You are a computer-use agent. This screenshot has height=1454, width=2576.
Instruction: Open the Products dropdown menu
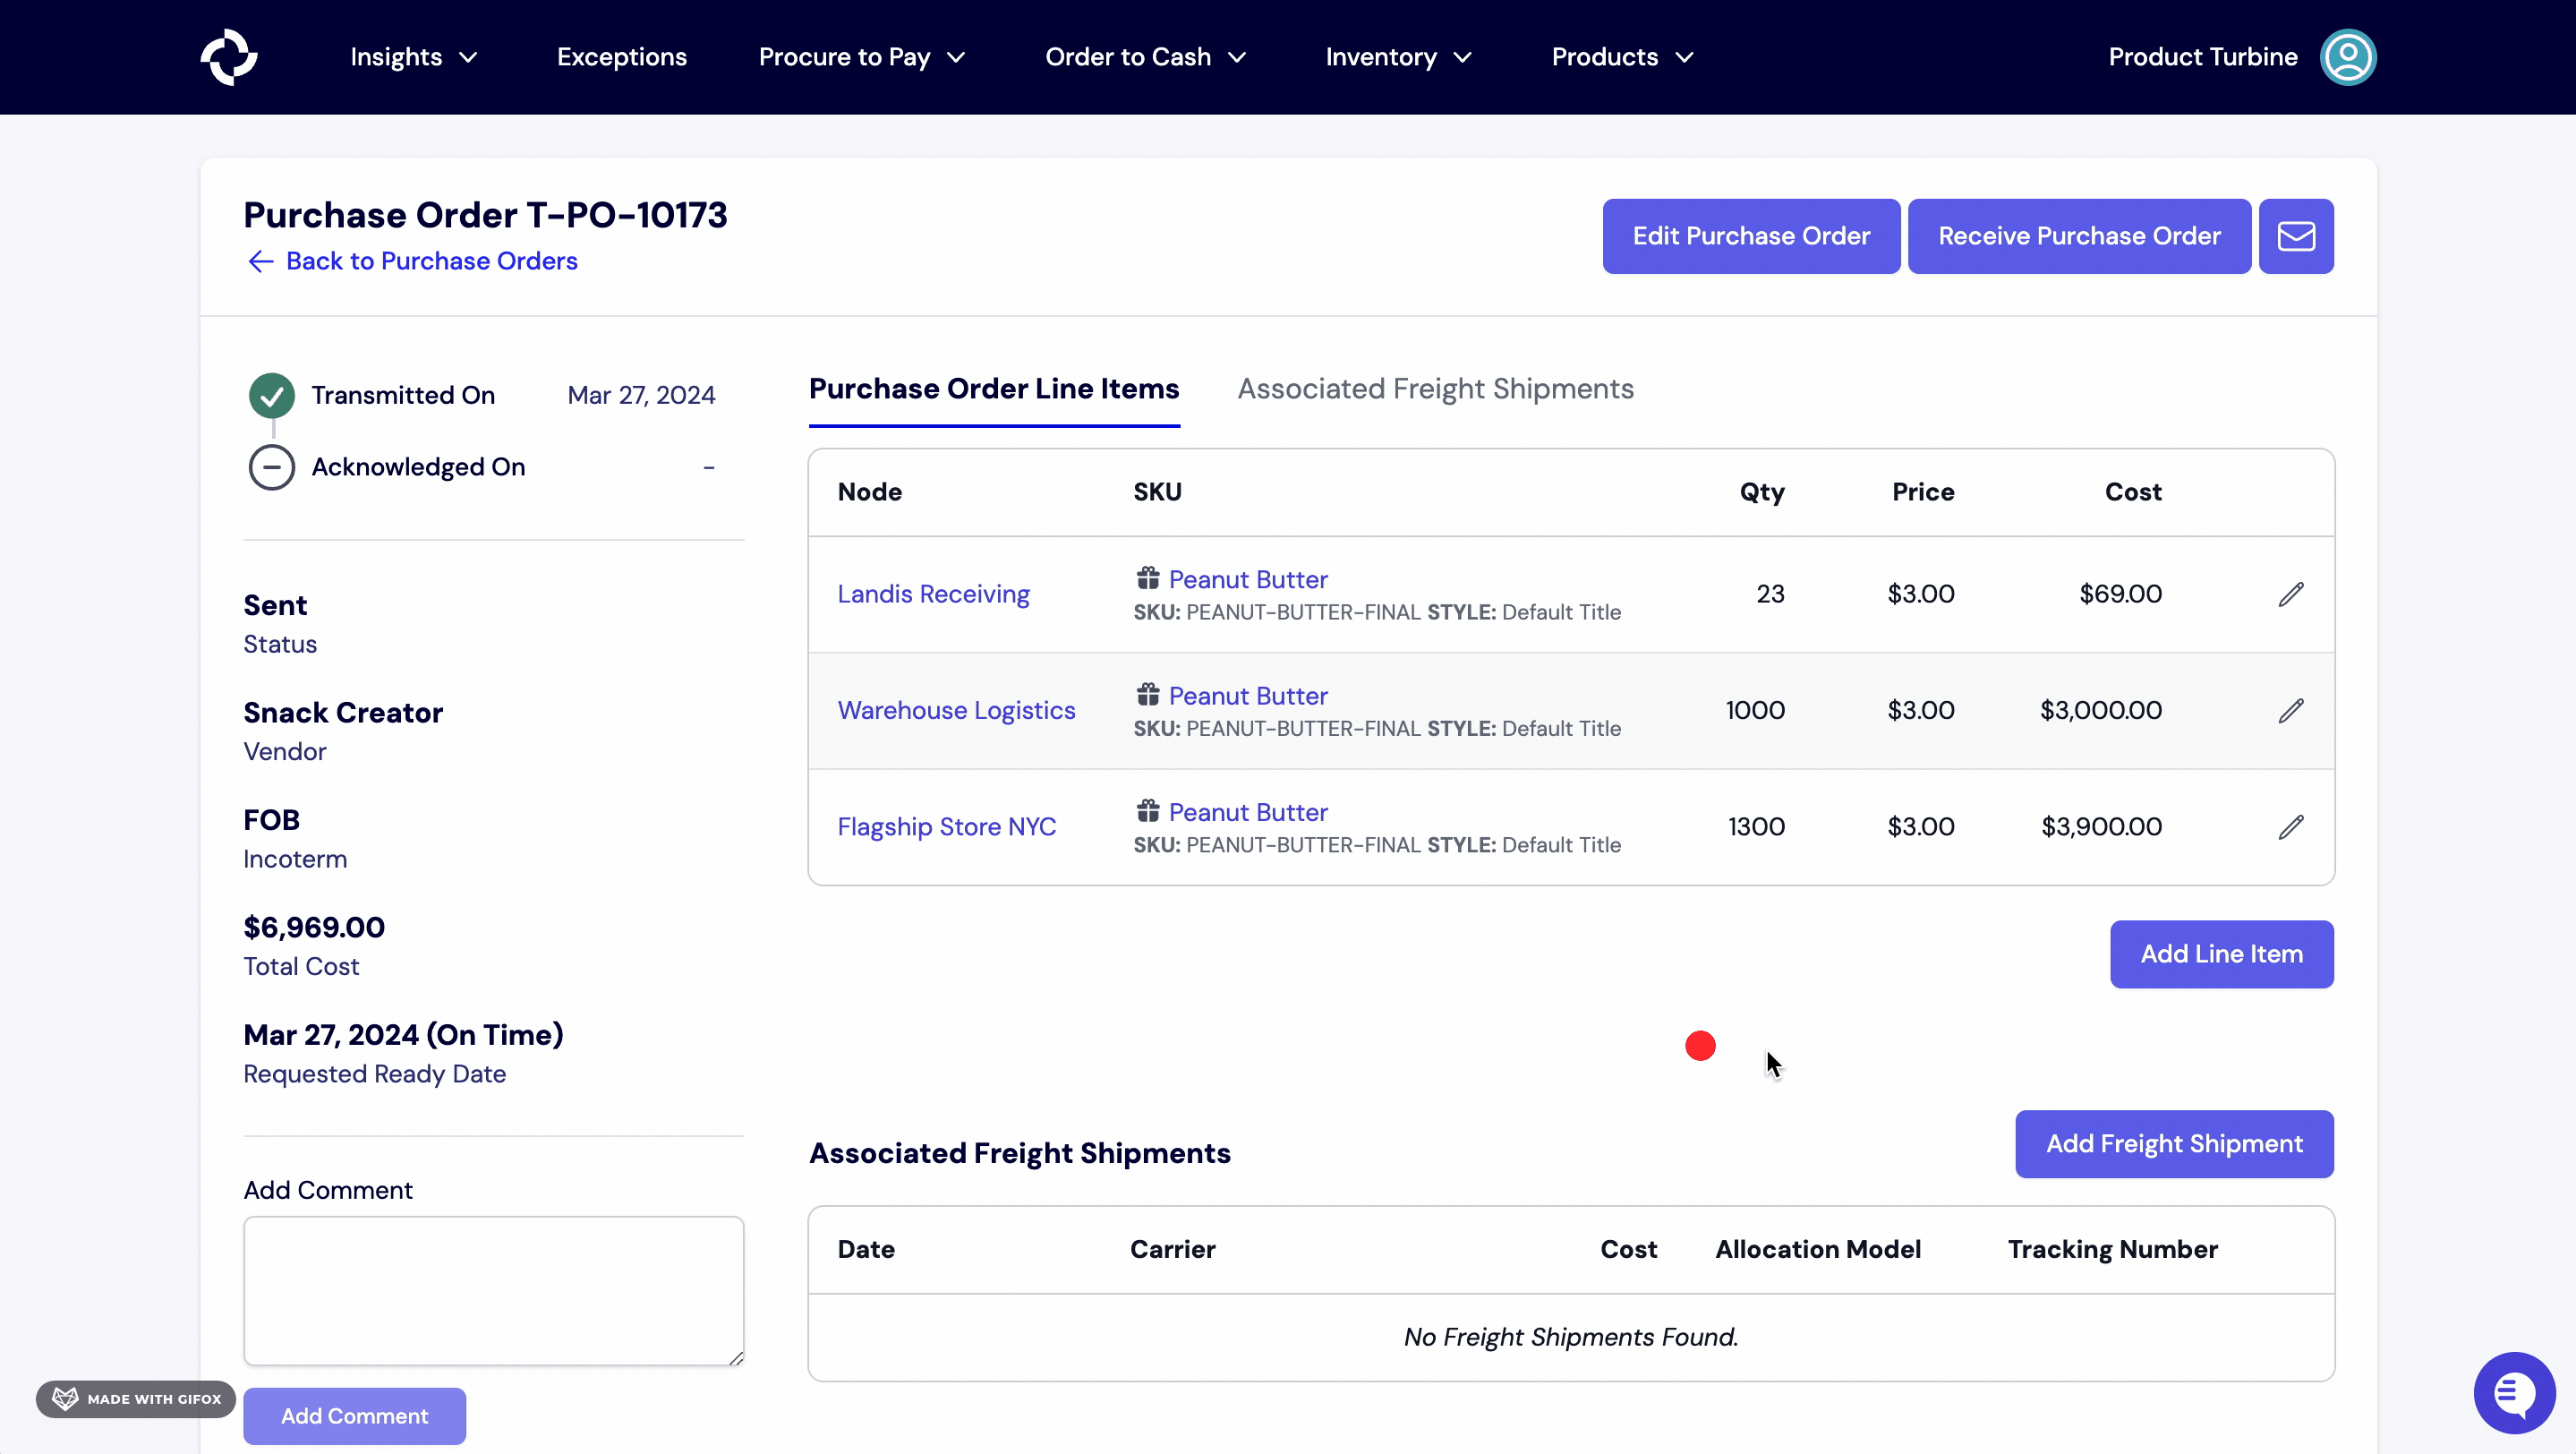coord(1621,57)
